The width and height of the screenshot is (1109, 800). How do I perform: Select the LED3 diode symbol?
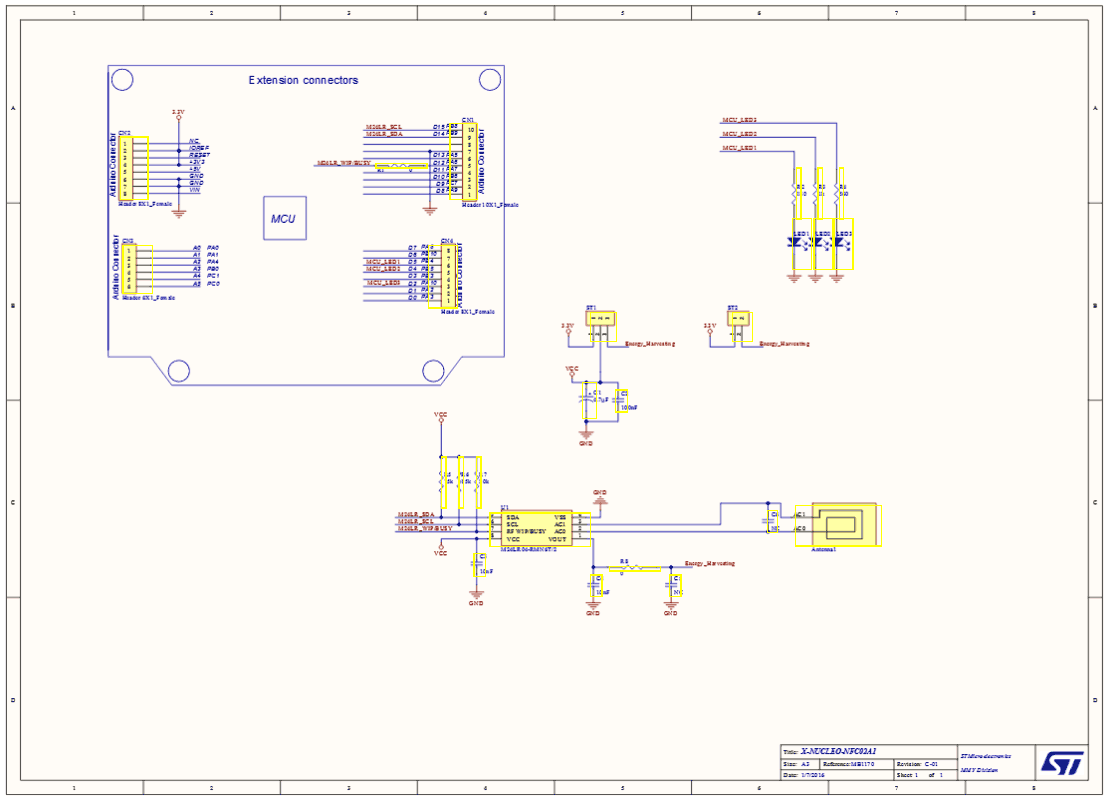pos(844,243)
